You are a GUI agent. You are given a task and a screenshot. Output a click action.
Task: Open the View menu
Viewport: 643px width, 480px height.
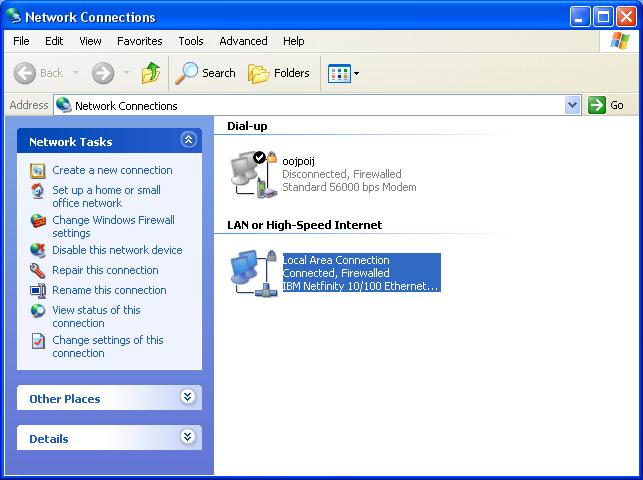[x=90, y=41]
